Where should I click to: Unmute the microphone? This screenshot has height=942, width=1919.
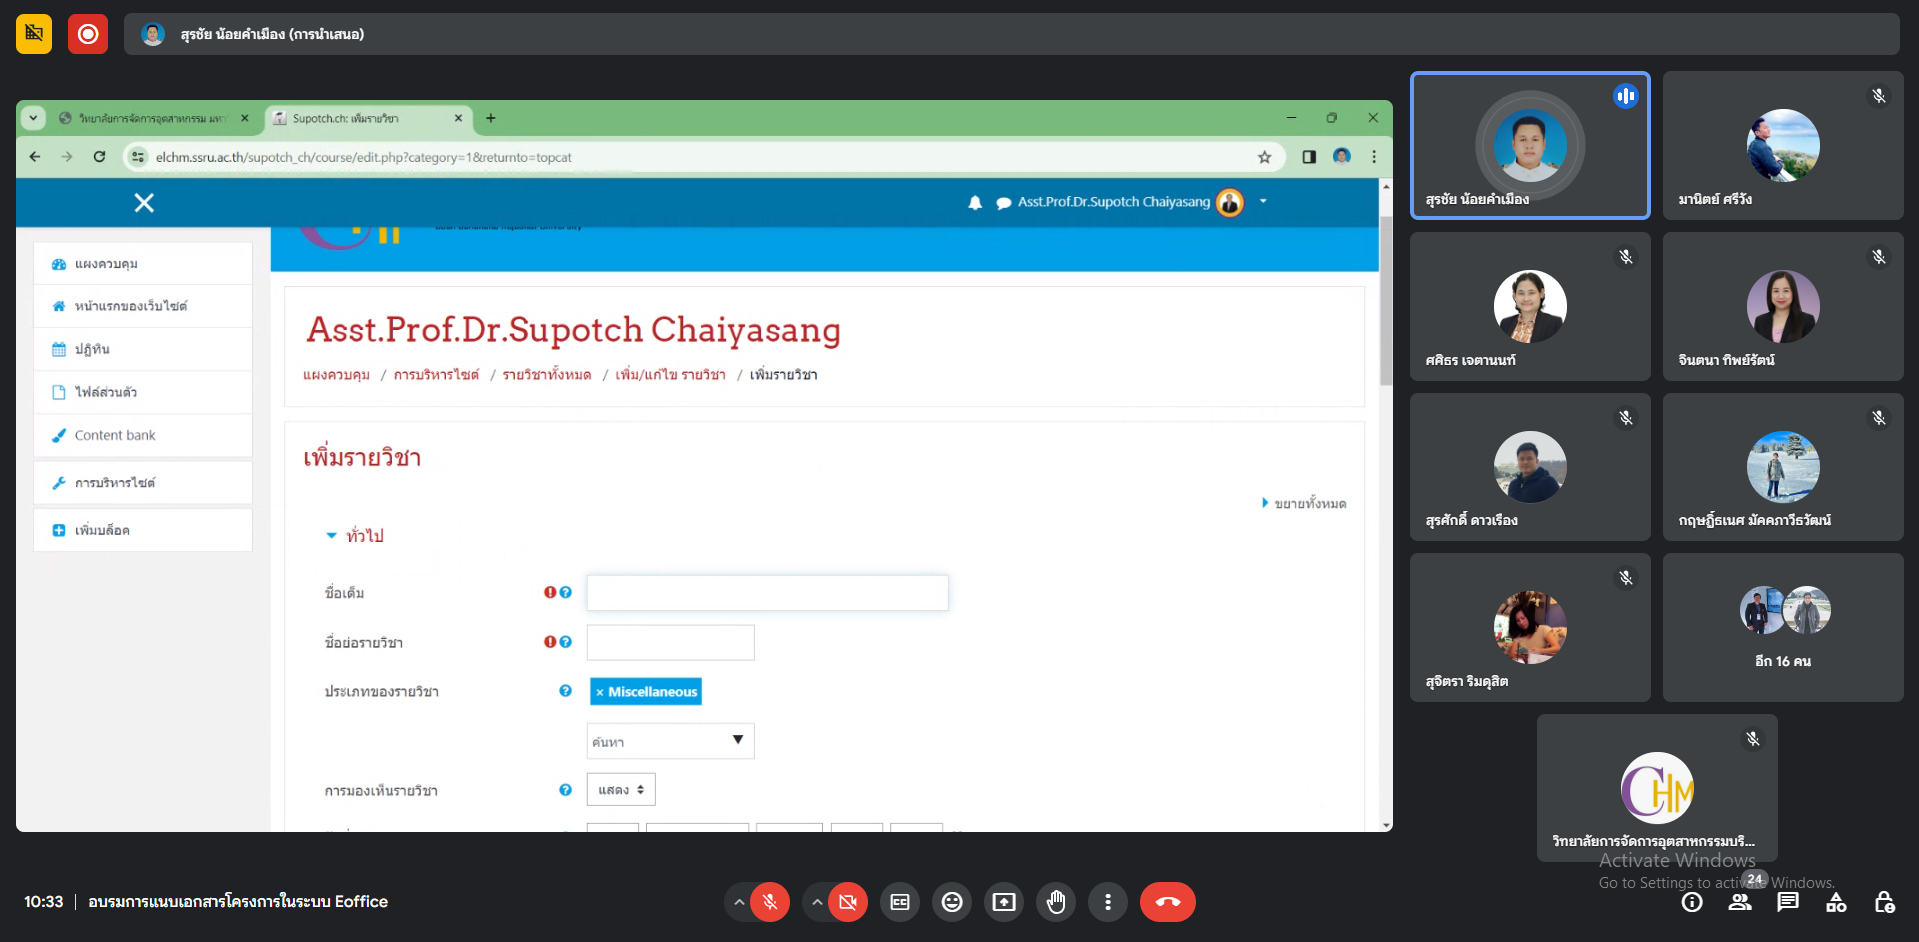770,902
